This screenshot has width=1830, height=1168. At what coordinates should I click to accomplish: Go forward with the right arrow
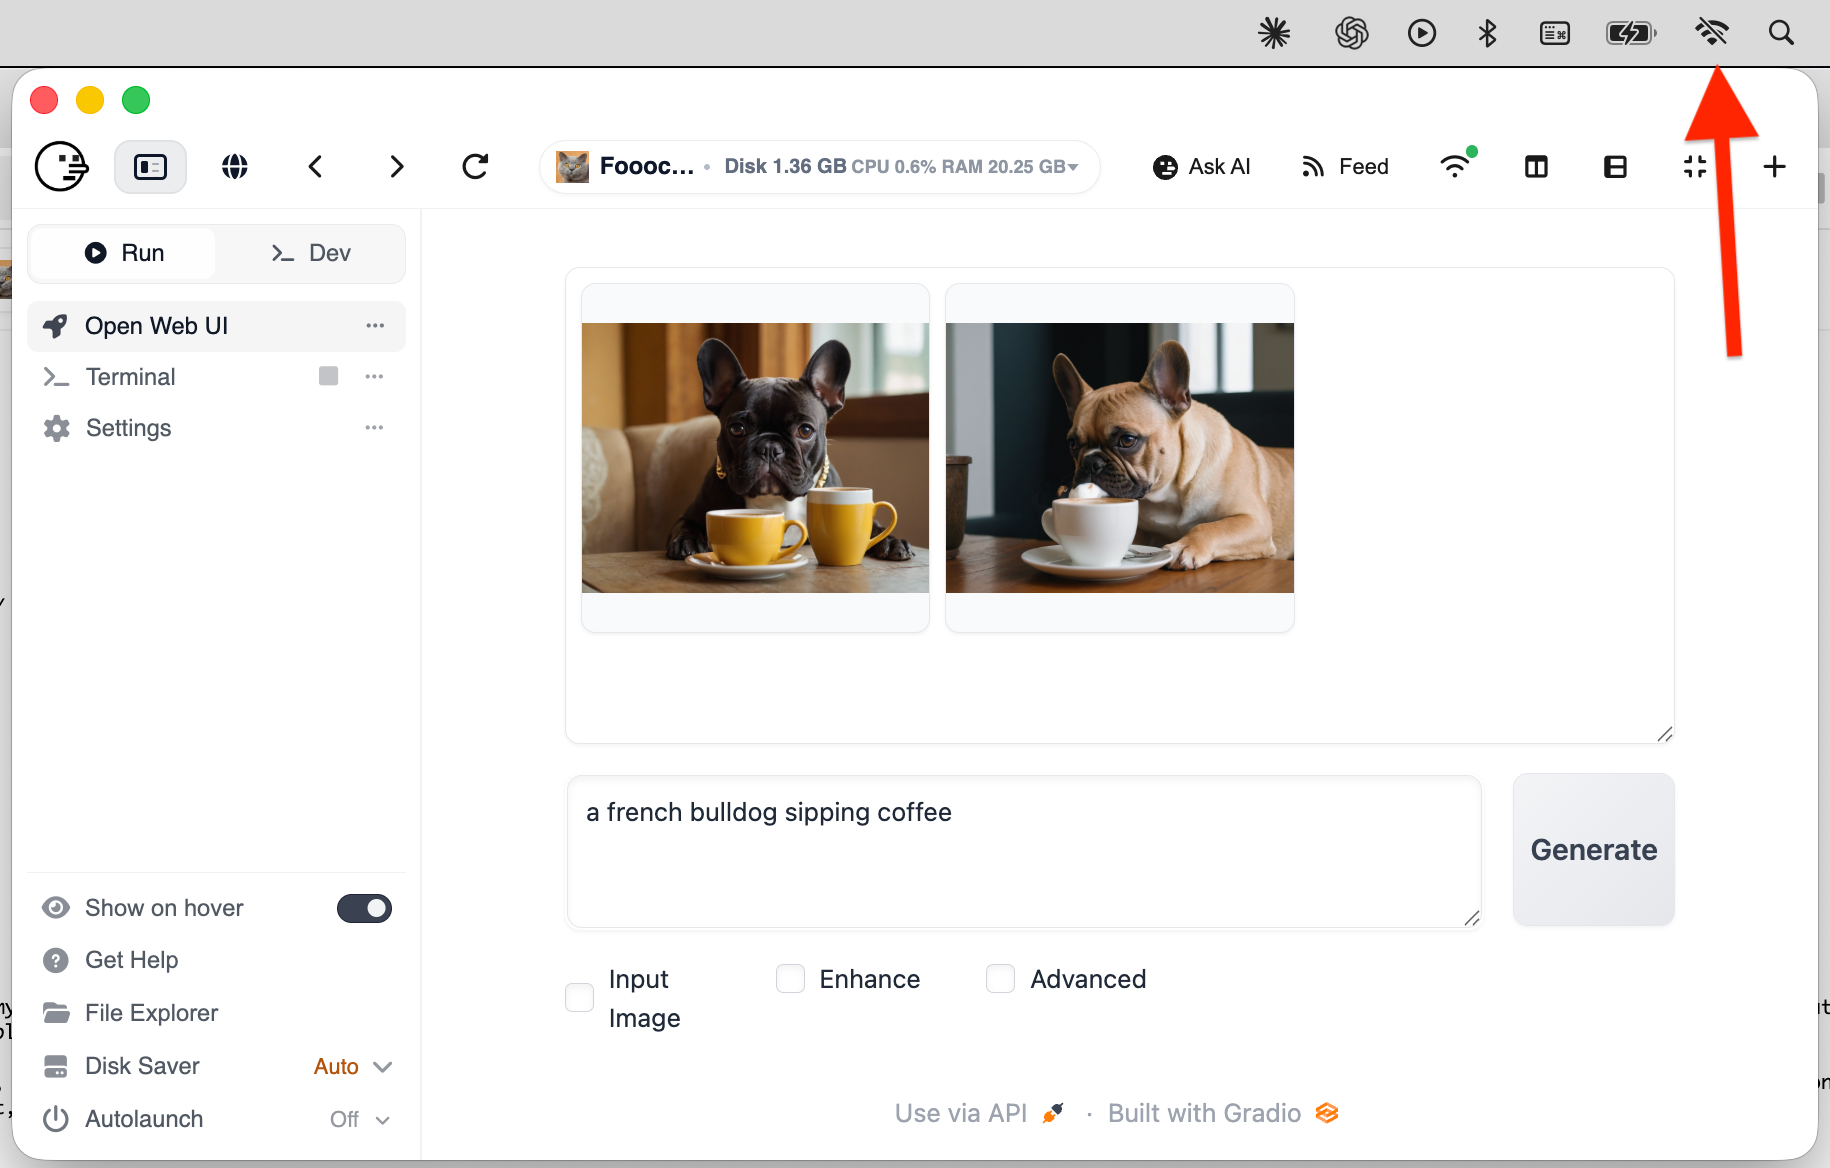pyautogui.click(x=397, y=167)
